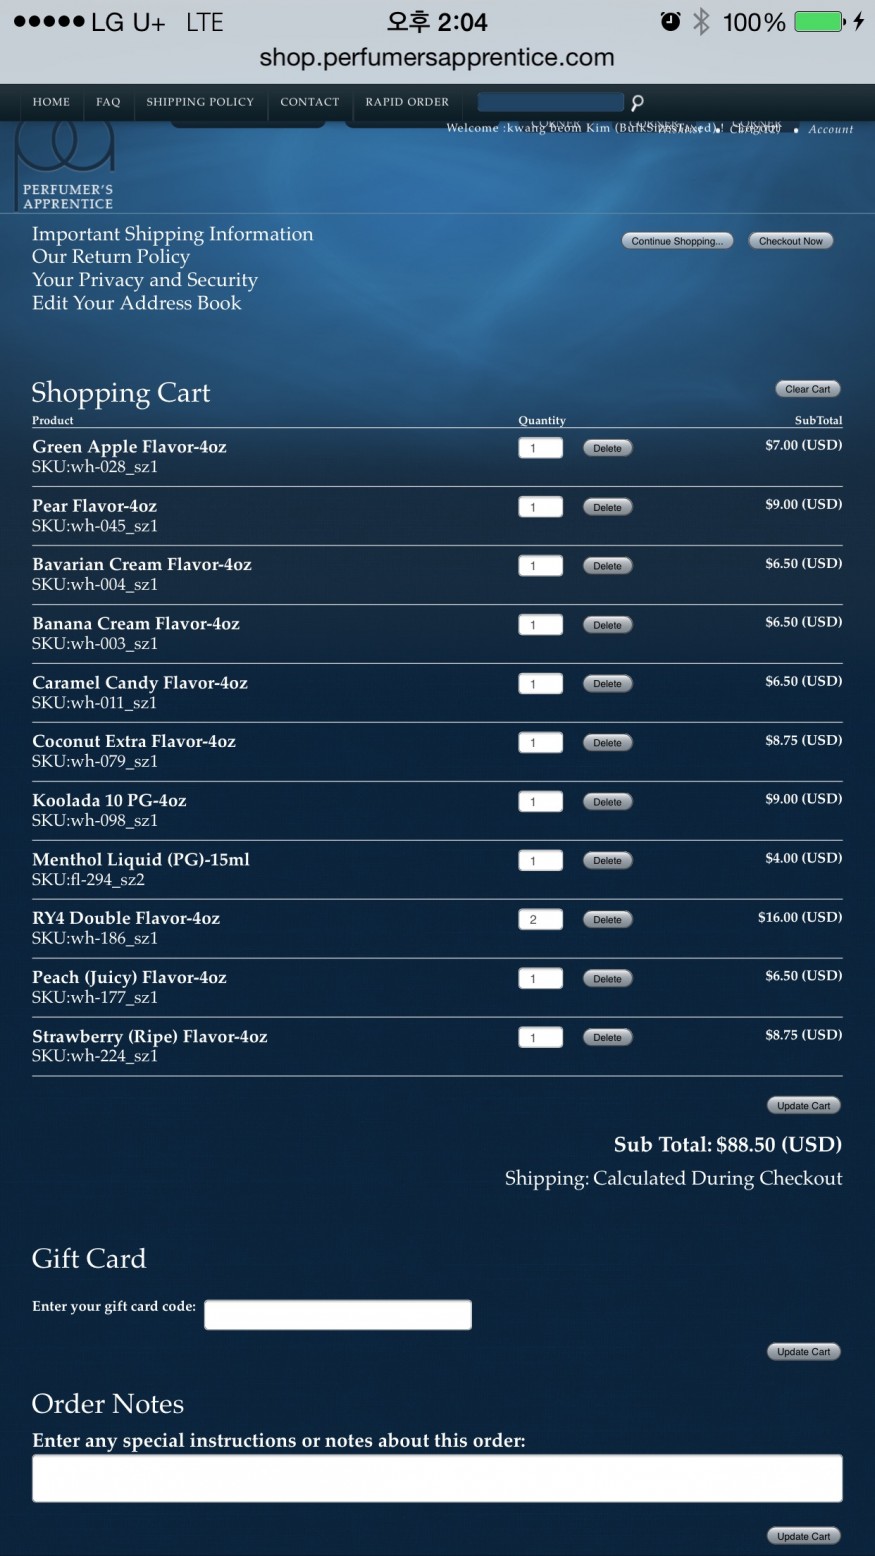
Task: Go to the RAPID ORDER page
Action: tap(407, 102)
